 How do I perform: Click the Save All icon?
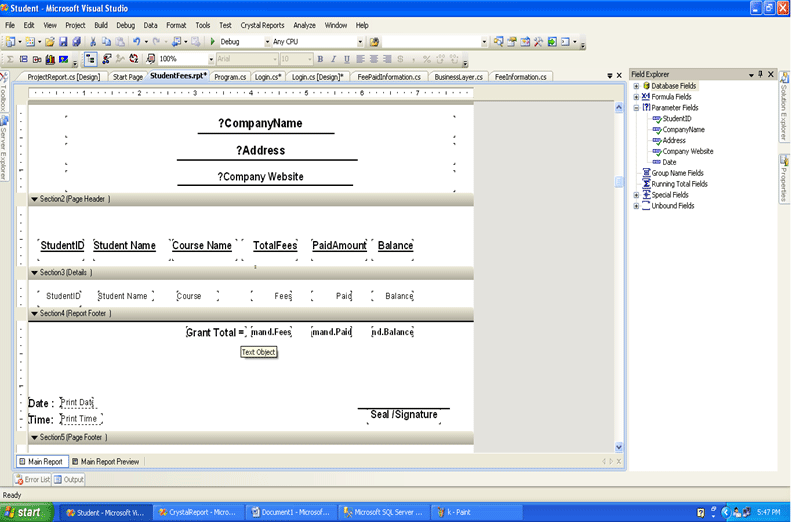pyautogui.click(x=76, y=42)
